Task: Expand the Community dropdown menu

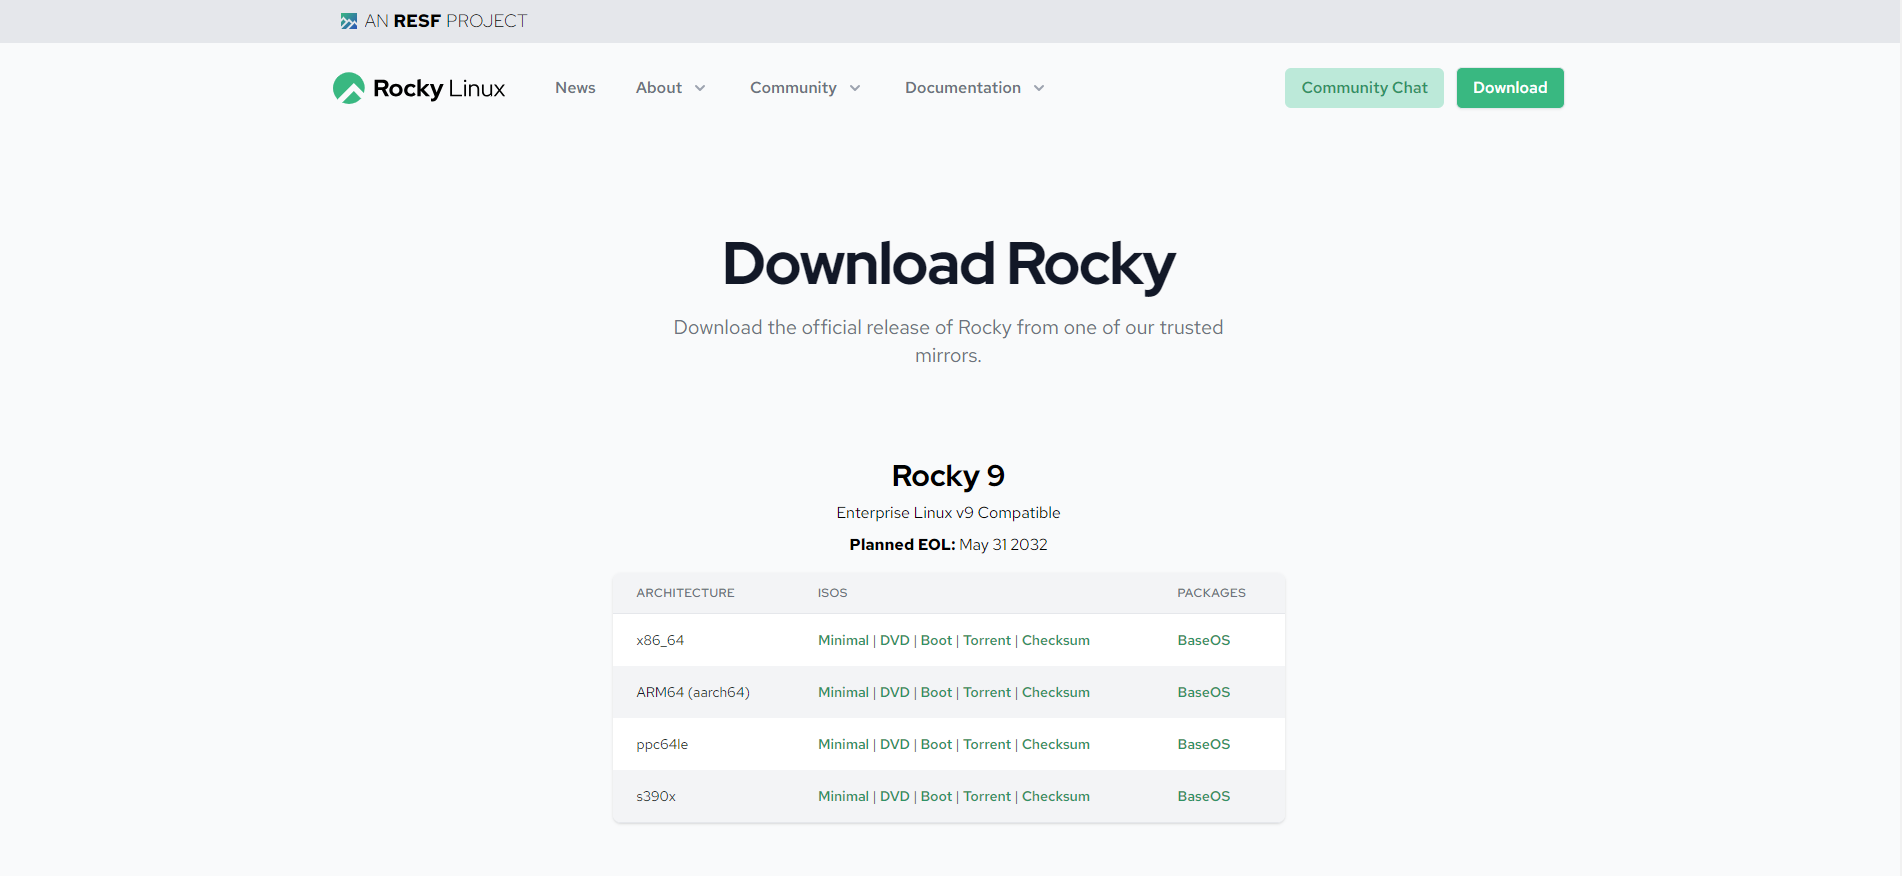Action: click(x=804, y=88)
